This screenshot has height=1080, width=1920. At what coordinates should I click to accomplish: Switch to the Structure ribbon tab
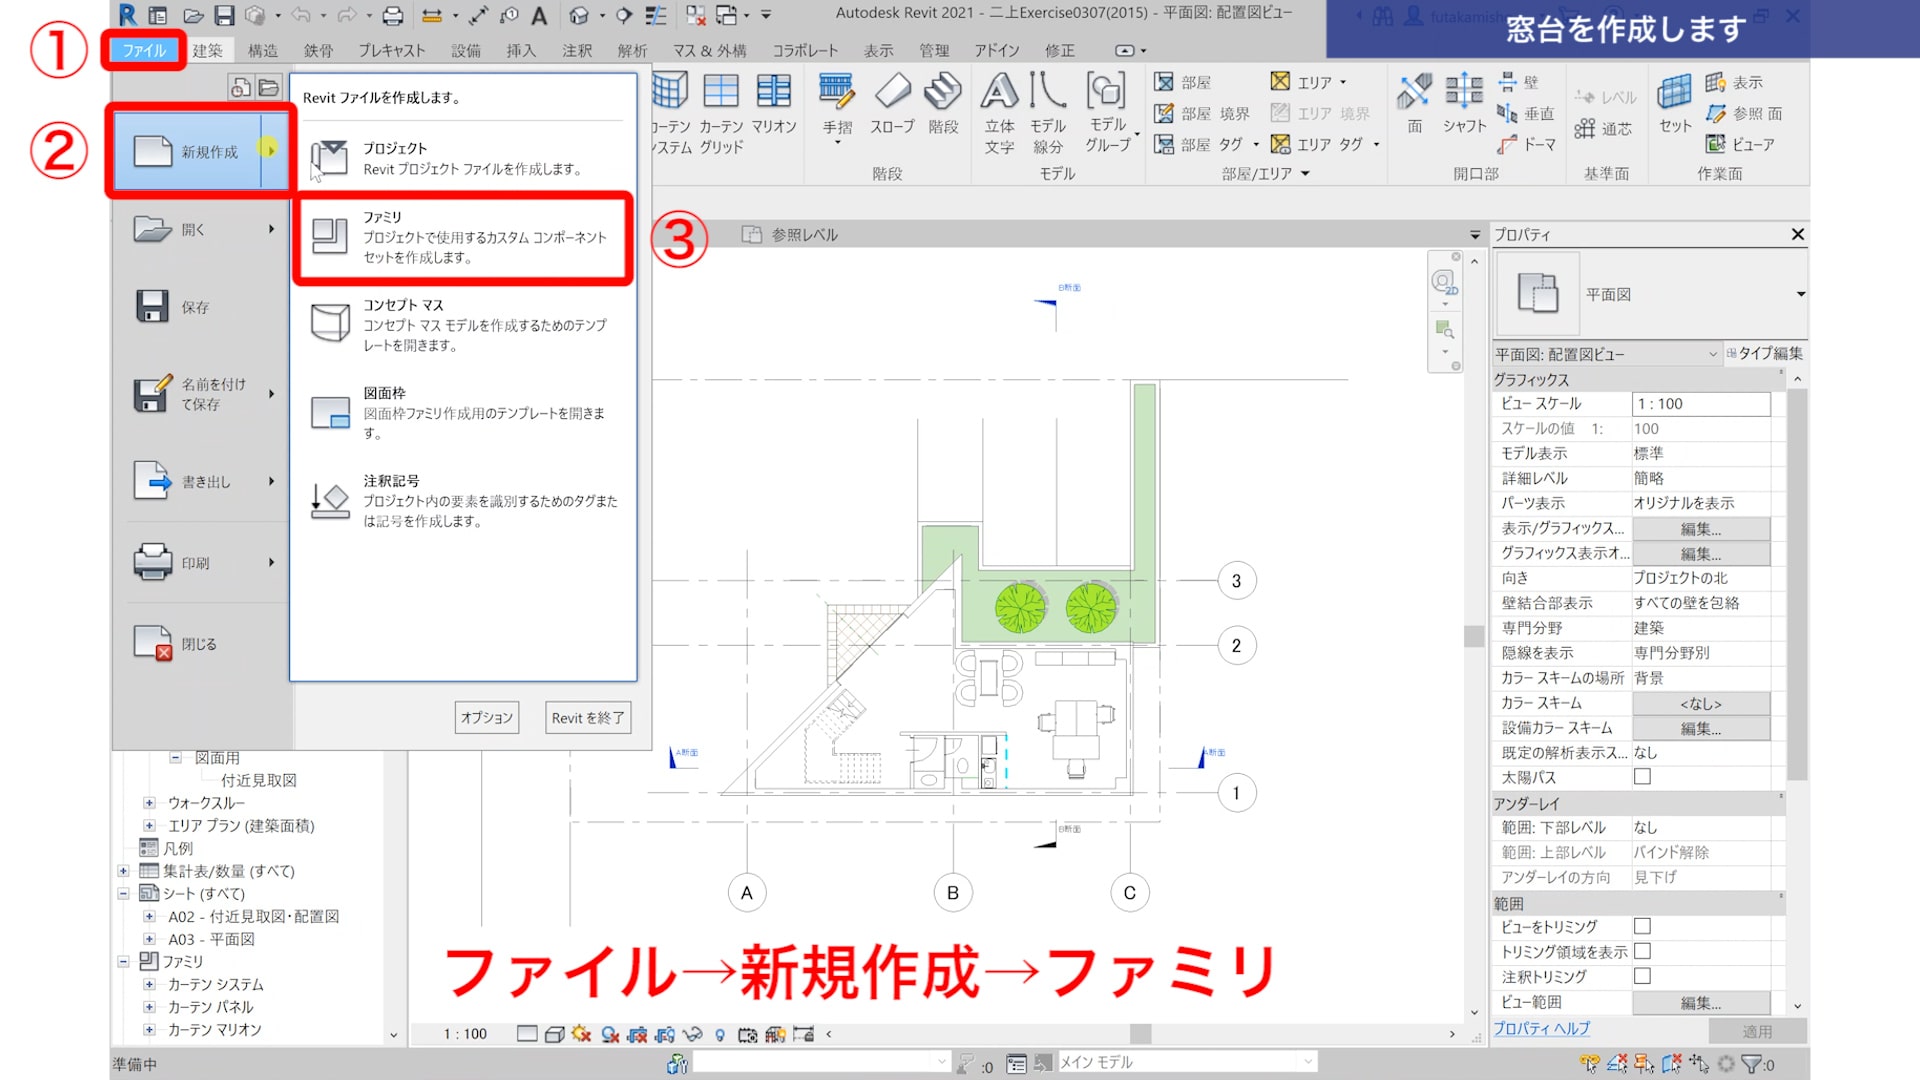[x=262, y=50]
